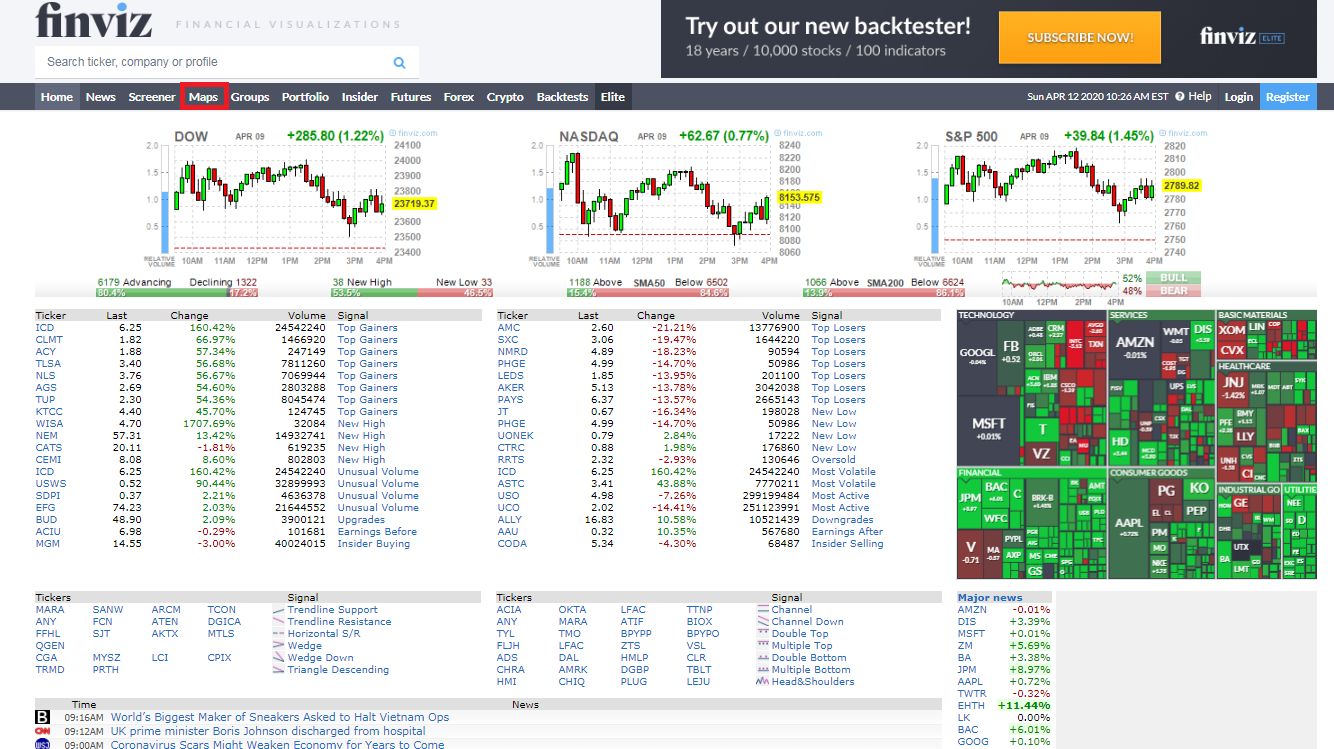Click the Triangle Descending pattern icon
This screenshot has height=749, width=1334.
(279, 670)
